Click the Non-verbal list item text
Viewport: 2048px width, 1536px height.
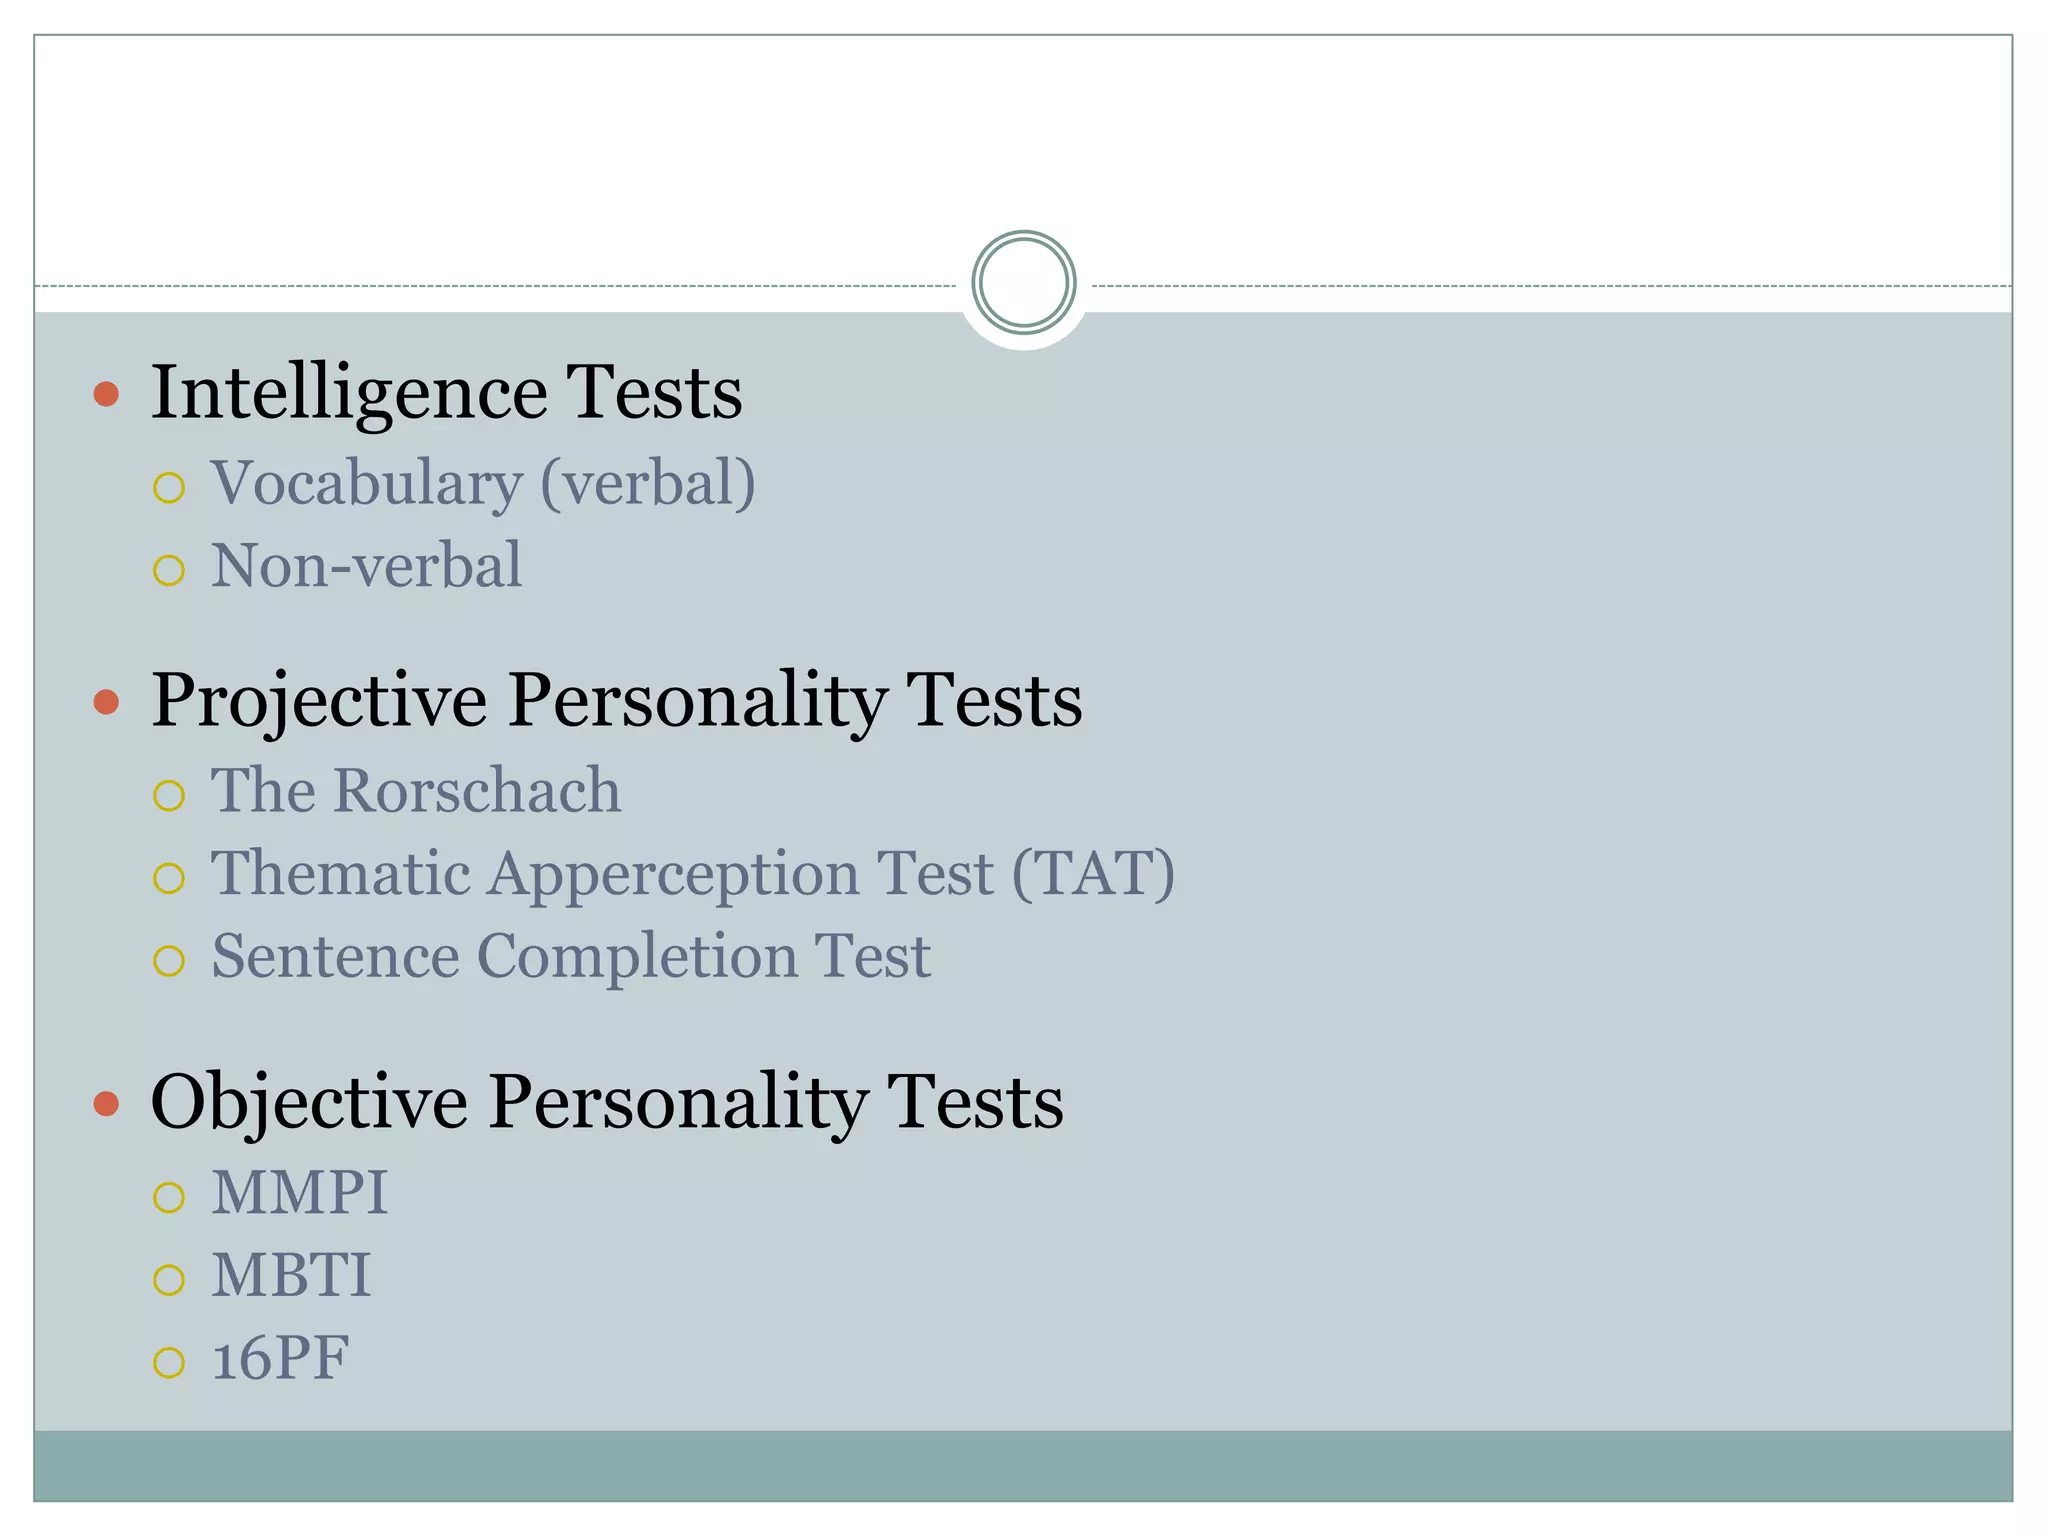366,566
